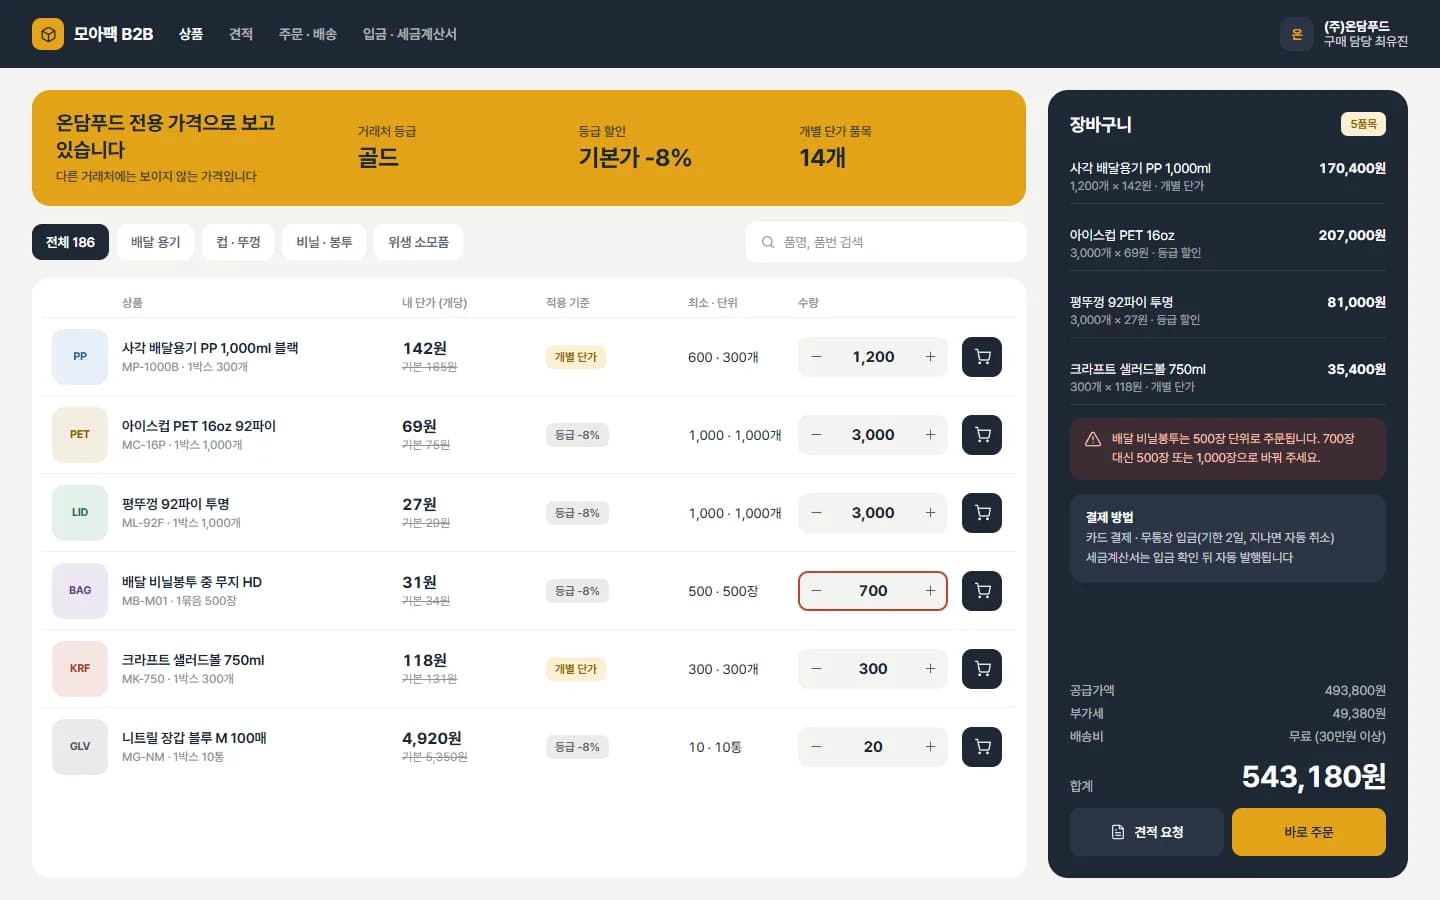Click the 아이스컵 PET 16oz cart line
Viewport: 1440px width, 900px height.
[1228, 243]
